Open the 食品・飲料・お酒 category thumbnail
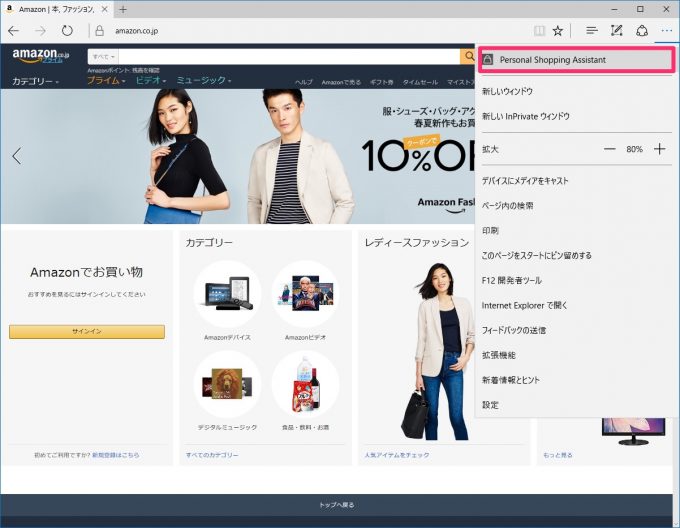The width and height of the screenshot is (680, 528). [x=305, y=384]
